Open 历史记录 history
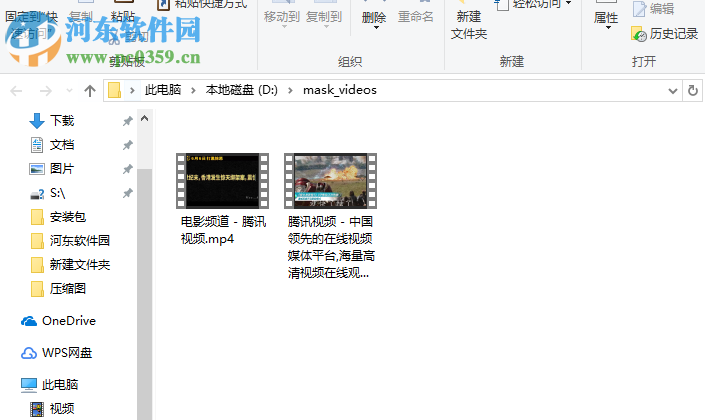Viewport: 705px width, 420px height. [665, 34]
